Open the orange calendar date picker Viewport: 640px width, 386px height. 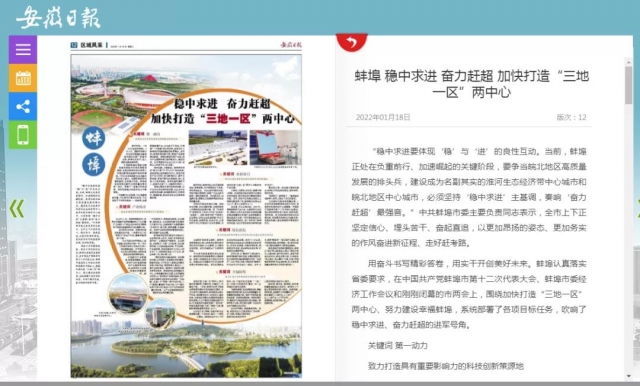pos(23,78)
